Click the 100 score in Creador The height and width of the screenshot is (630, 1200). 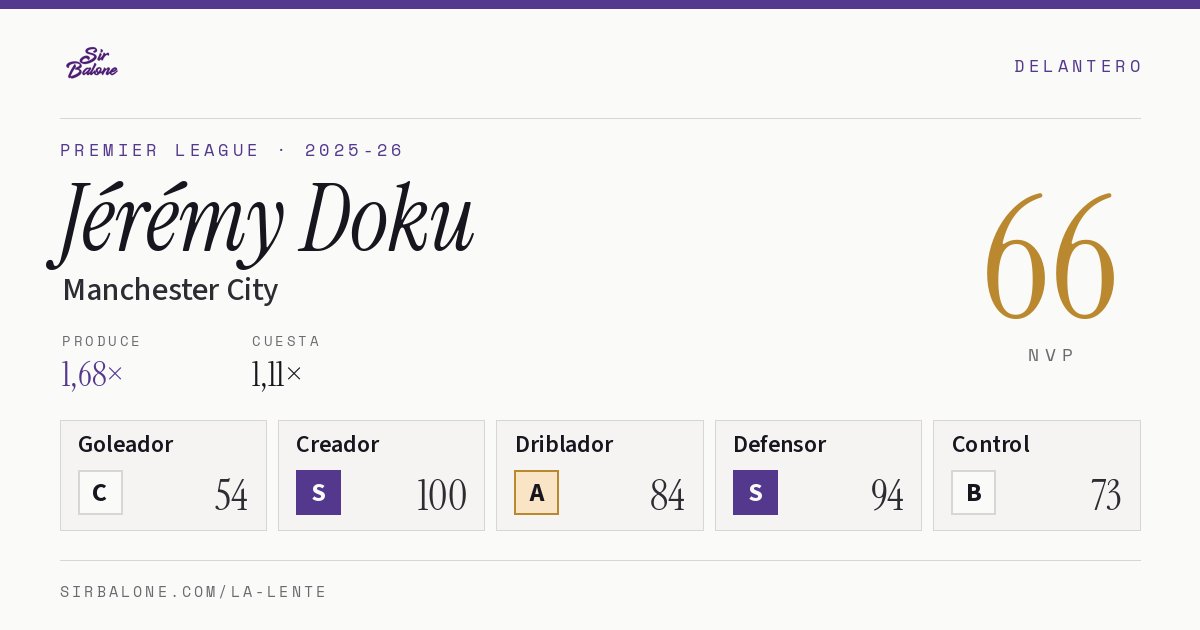(x=441, y=495)
